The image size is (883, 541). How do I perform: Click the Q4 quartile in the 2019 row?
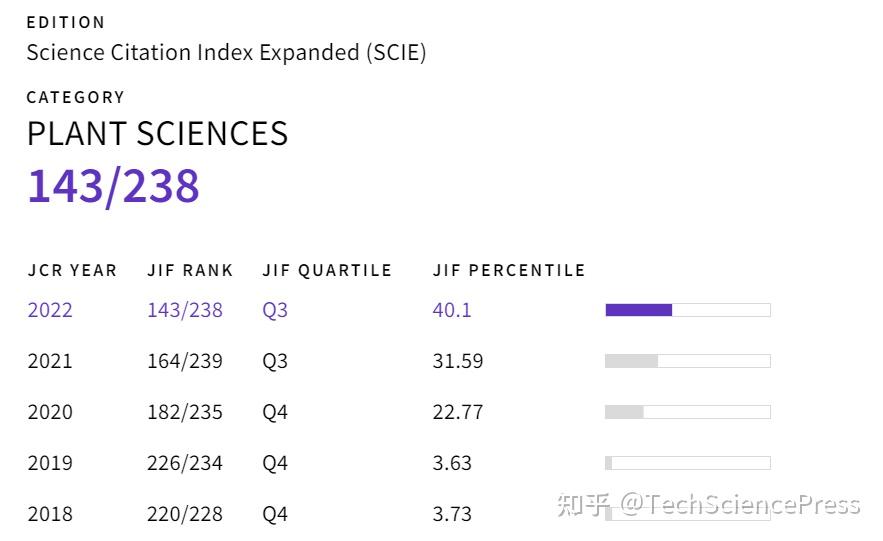(x=275, y=463)
